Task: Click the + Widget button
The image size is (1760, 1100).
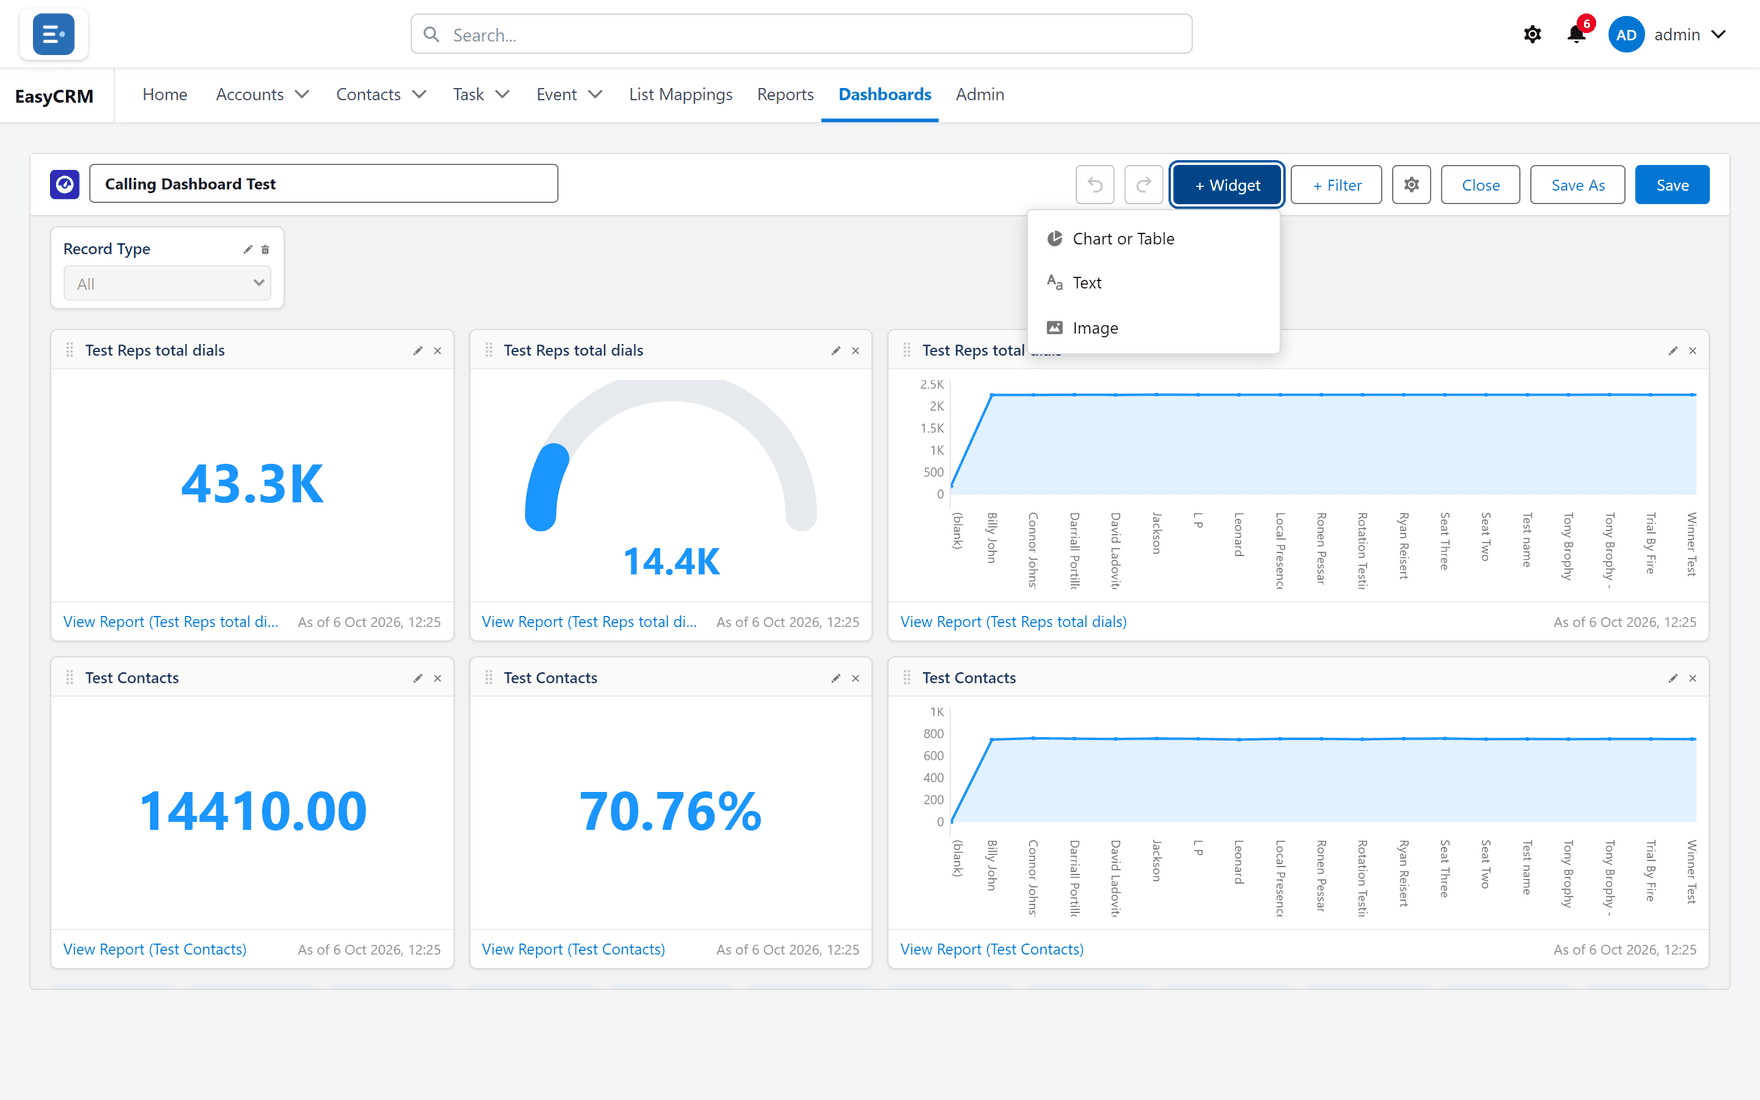Action: tap(1227, 185)
